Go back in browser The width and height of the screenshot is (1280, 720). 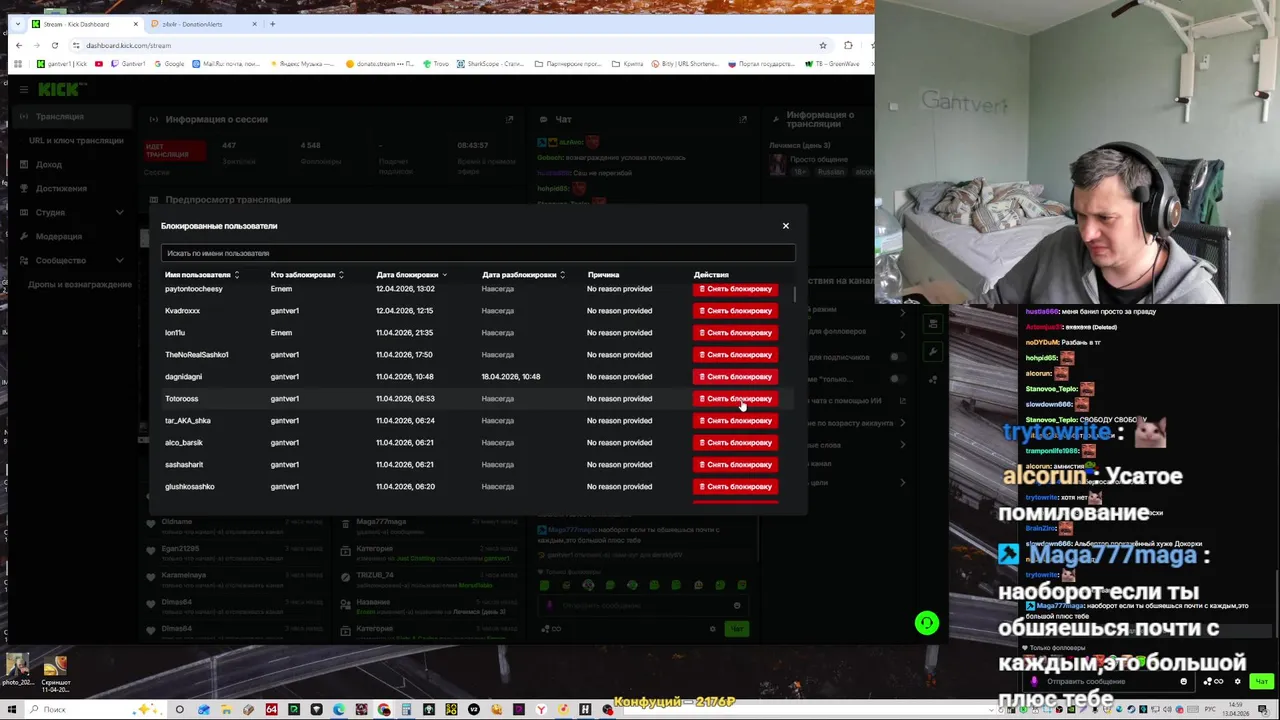pyautogui.click(x=19, y=45)
